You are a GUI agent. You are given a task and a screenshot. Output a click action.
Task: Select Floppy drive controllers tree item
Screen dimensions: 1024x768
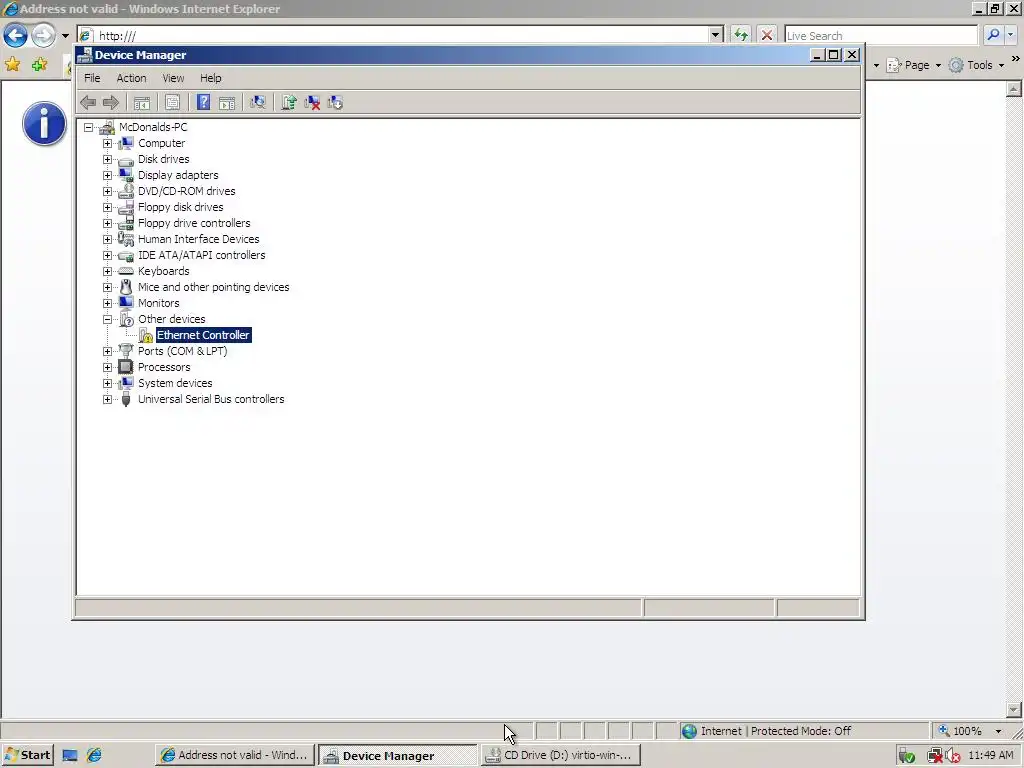coord(194,223)
